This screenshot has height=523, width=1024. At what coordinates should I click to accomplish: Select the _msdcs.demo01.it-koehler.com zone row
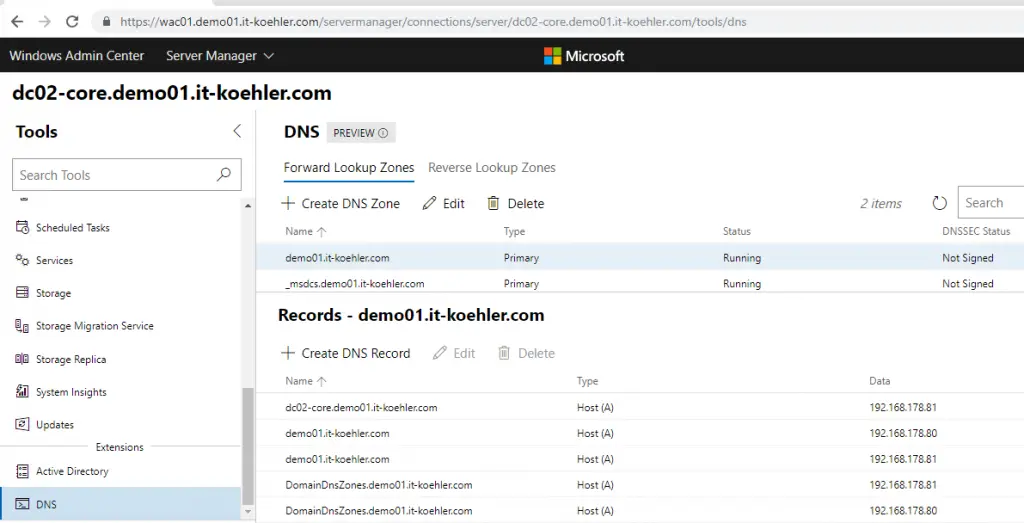354,284
